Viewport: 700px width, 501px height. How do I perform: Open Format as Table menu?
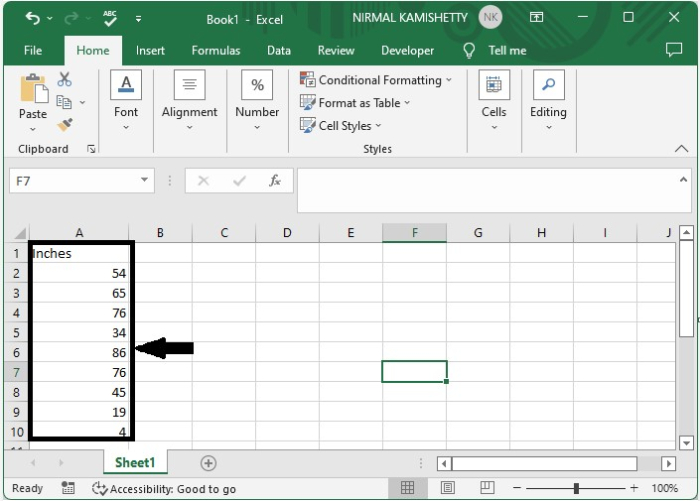tap(355, 103)
